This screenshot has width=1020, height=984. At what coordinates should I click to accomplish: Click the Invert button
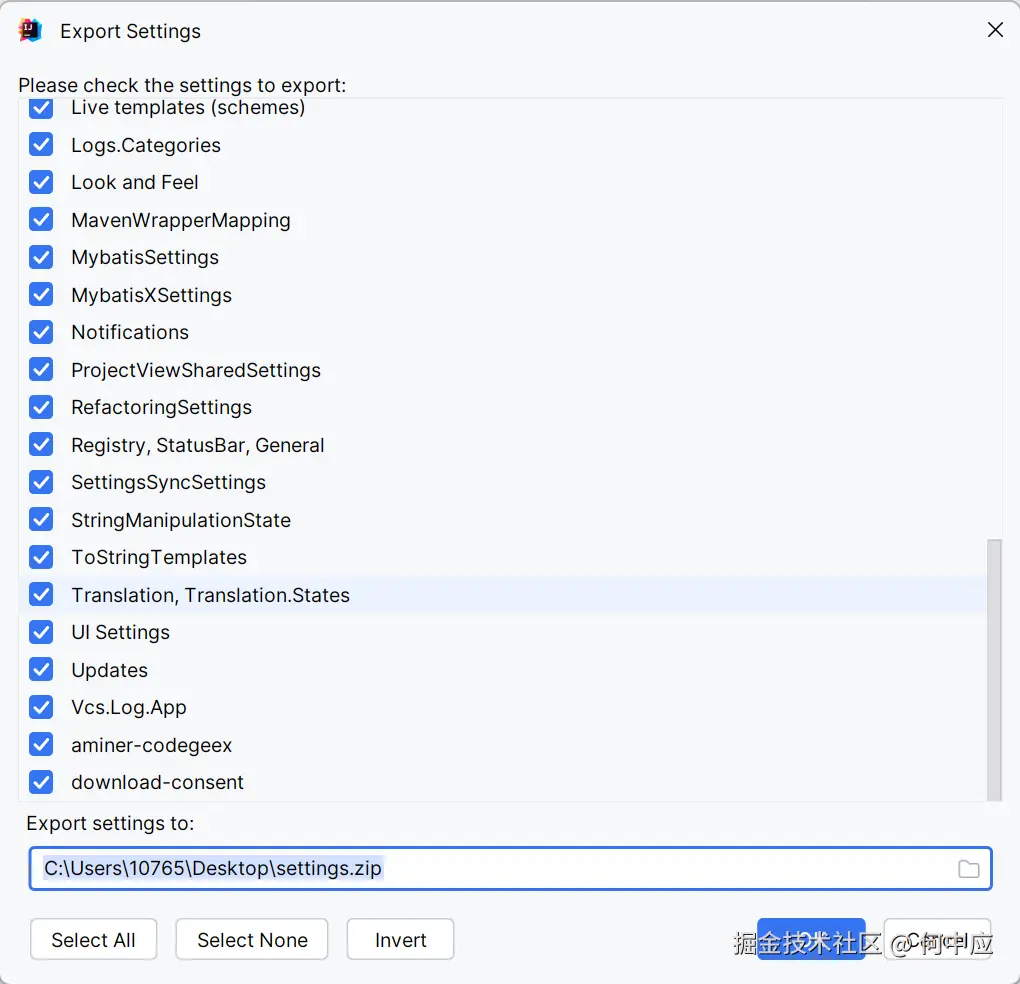click(400, 939)
